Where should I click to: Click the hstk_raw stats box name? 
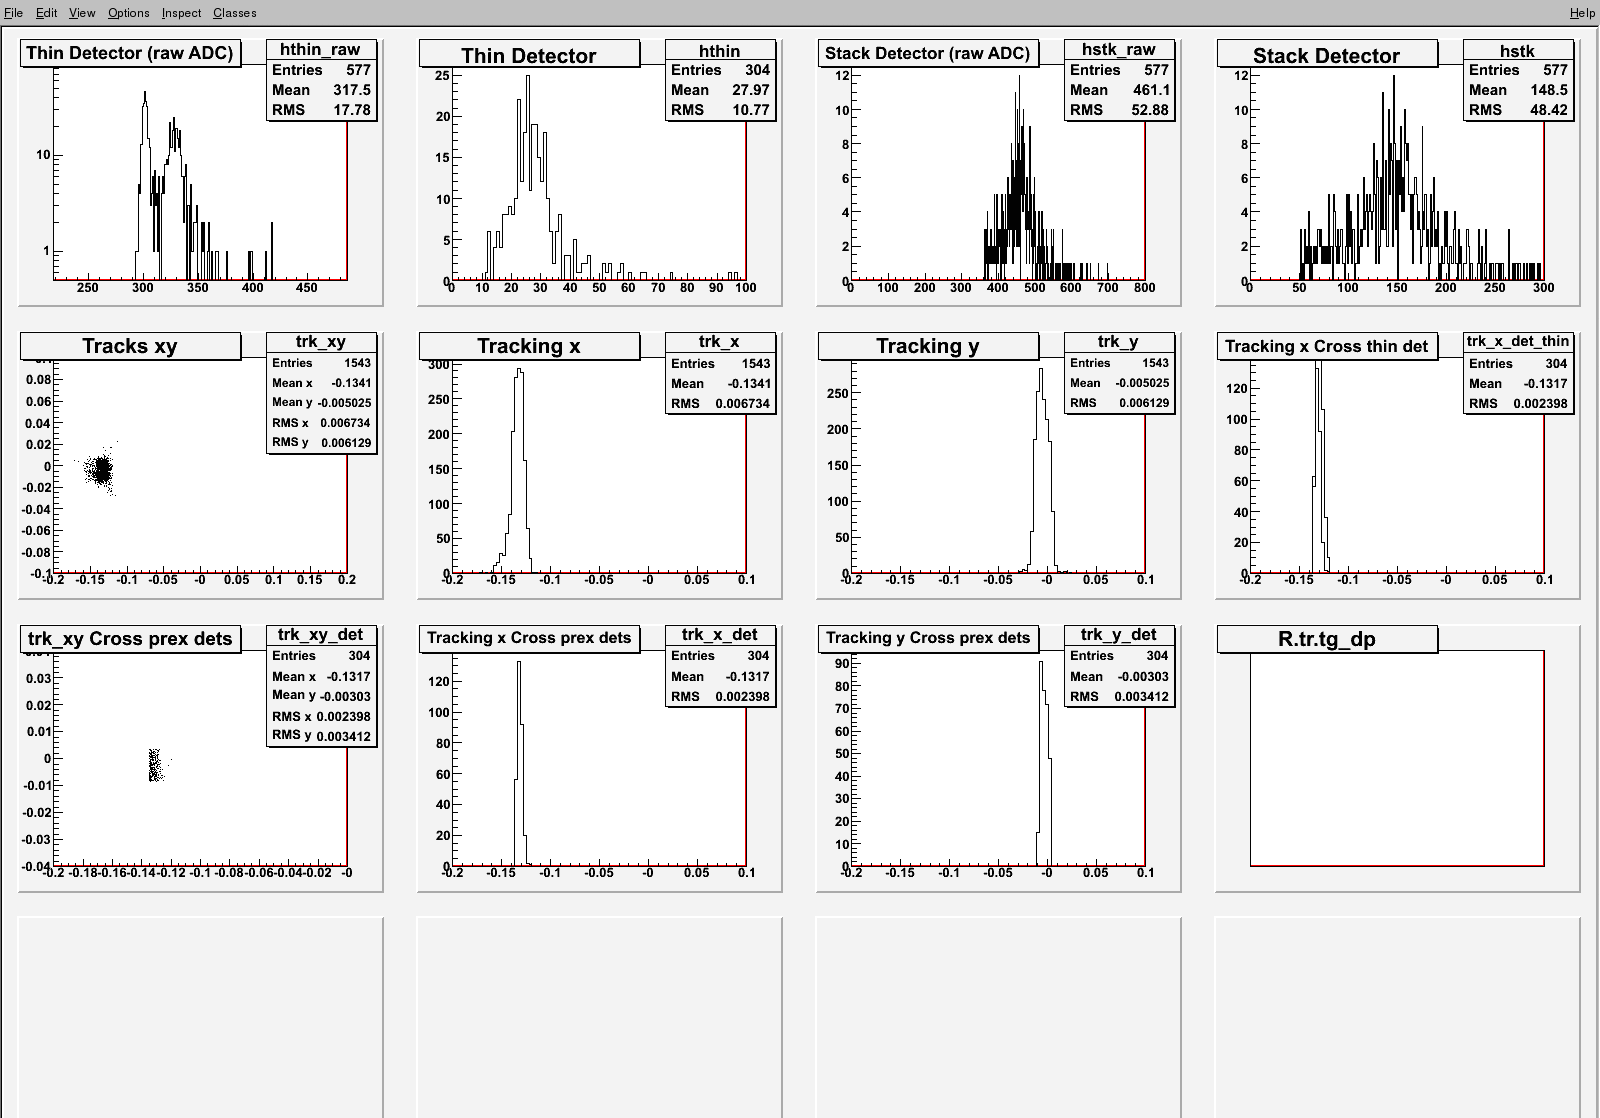1119,50
